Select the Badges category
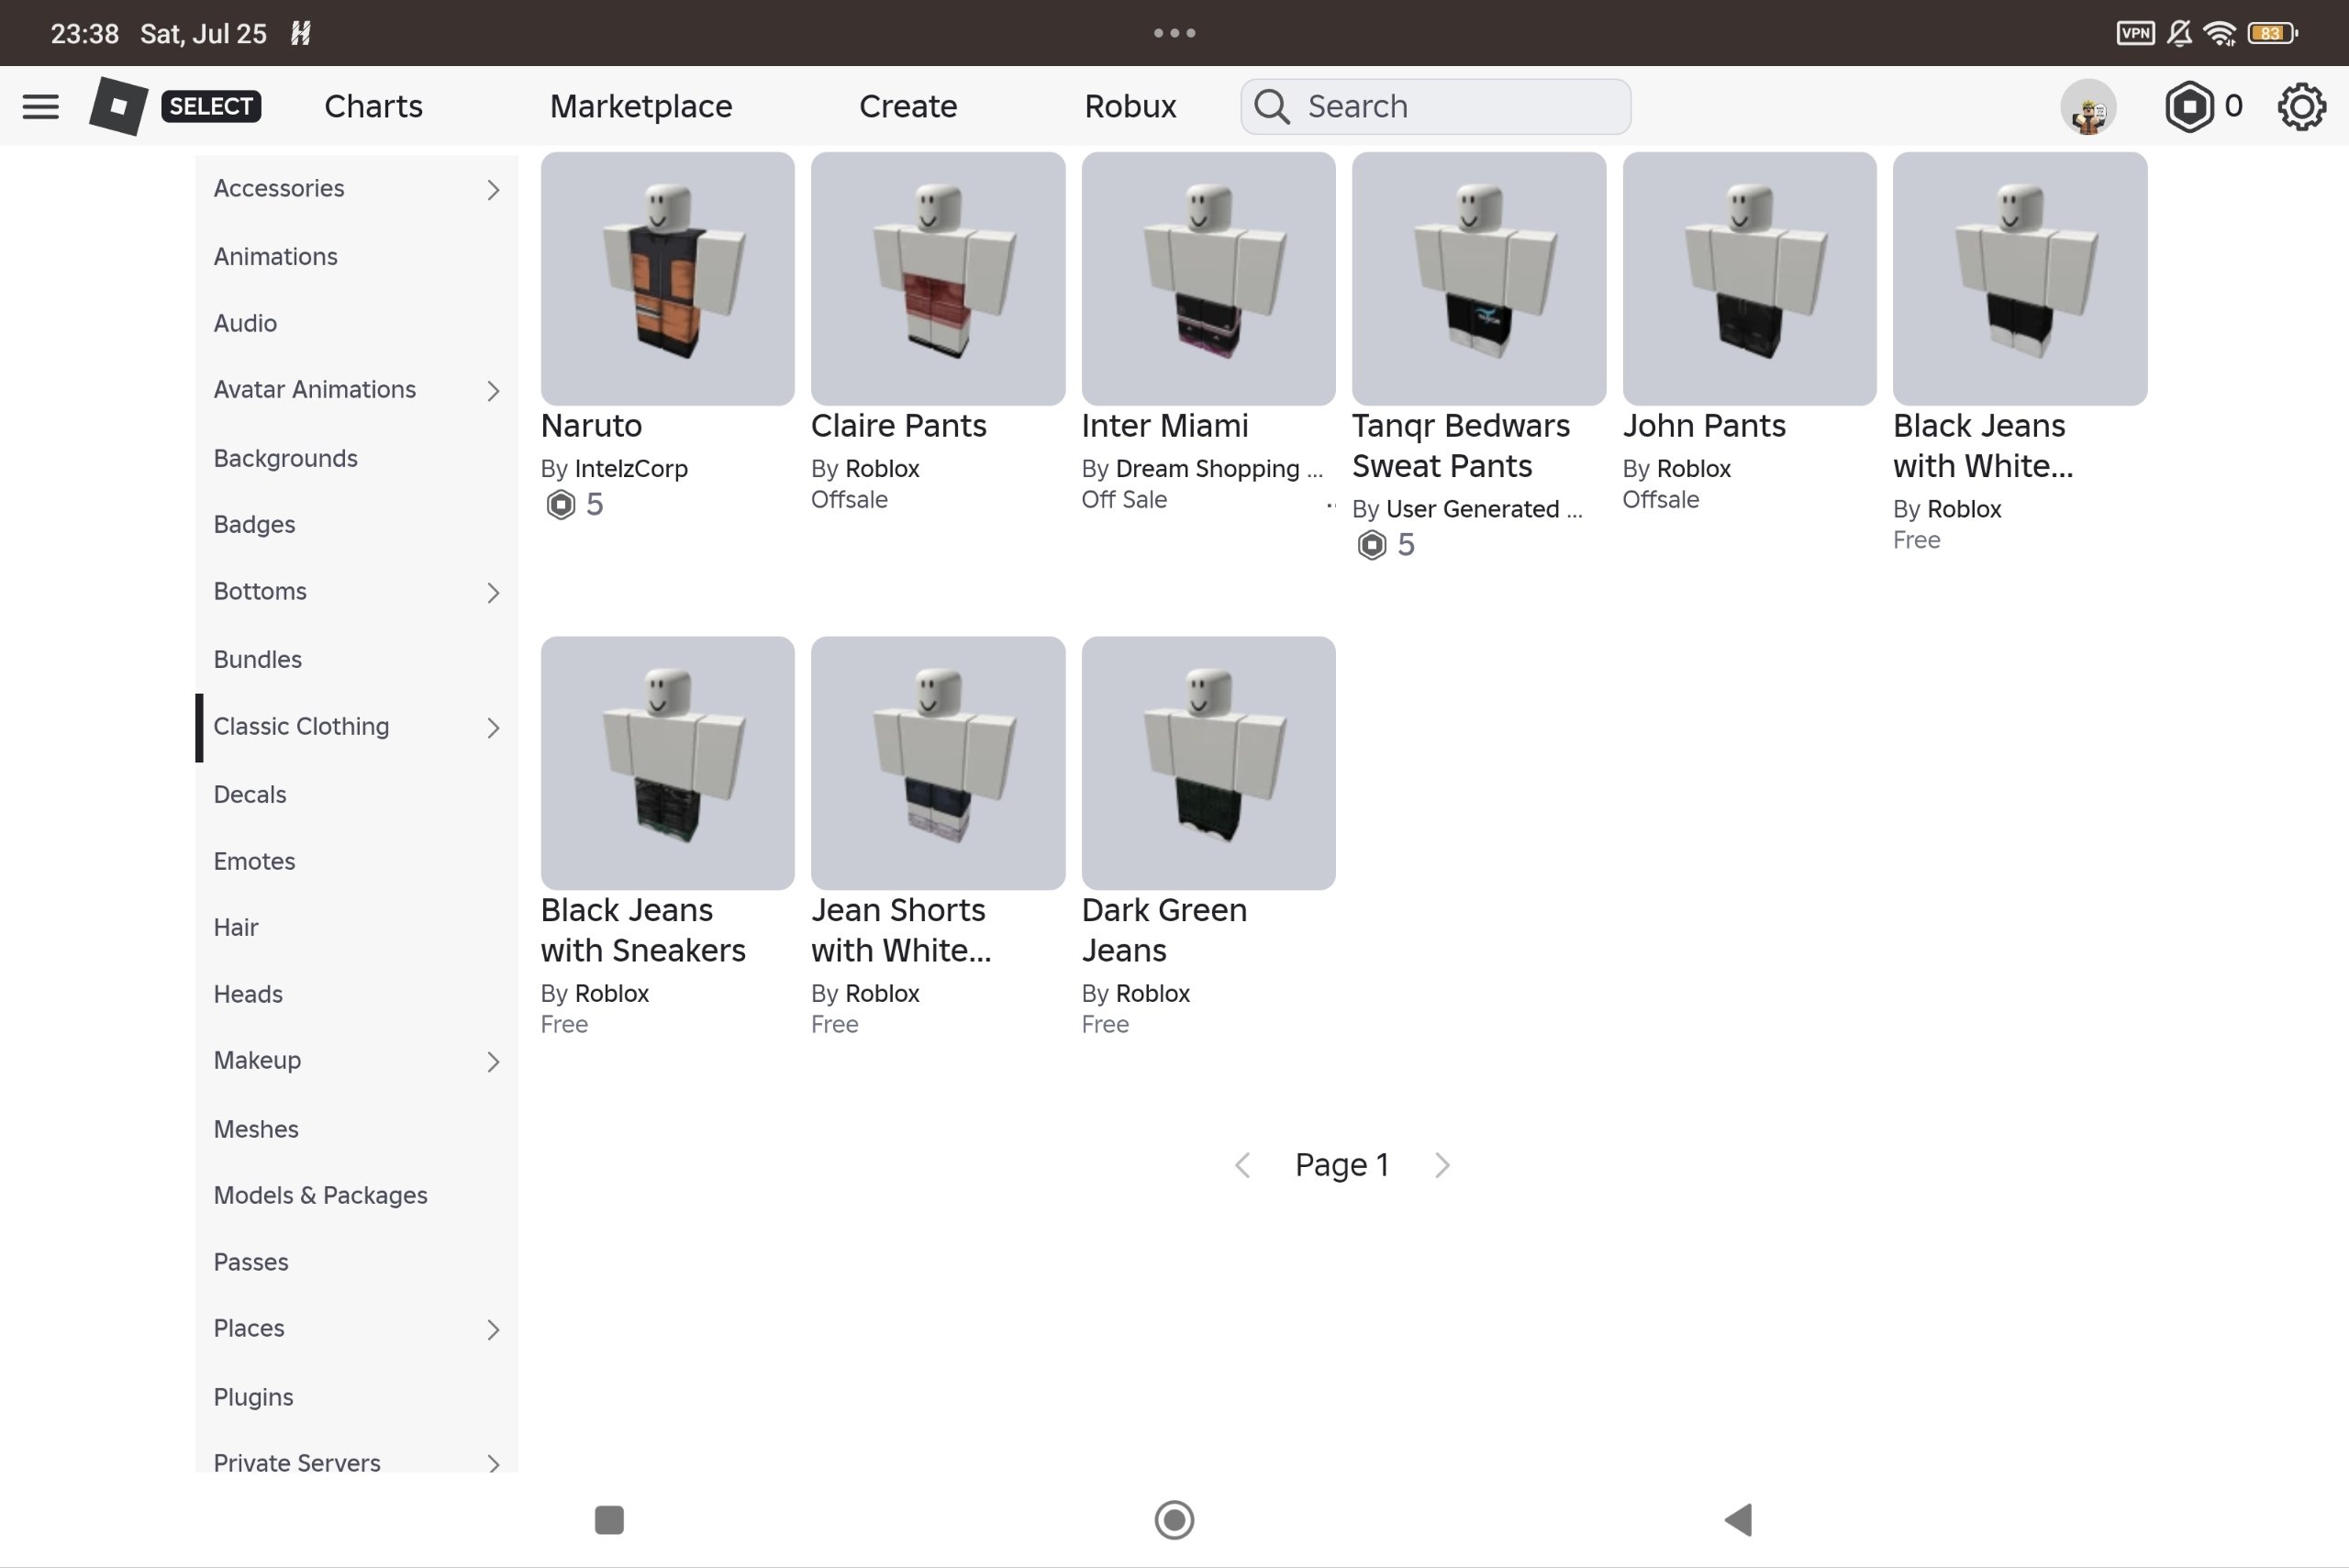 coord(254,524)
